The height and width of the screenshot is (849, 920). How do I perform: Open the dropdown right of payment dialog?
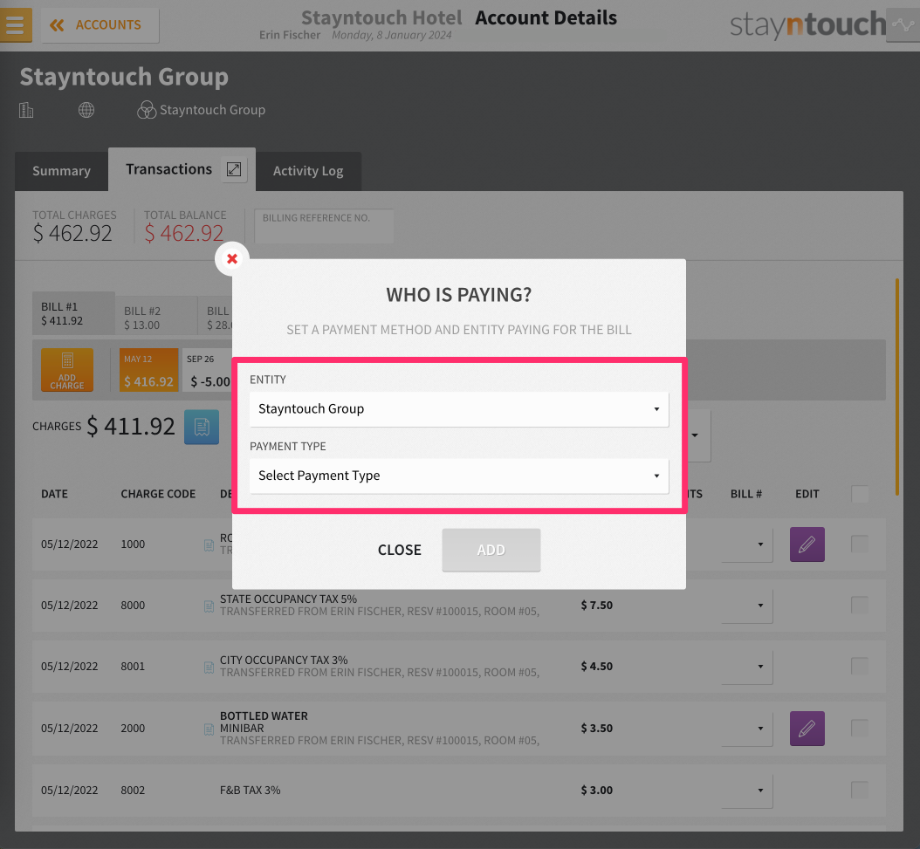pos(698,435)
